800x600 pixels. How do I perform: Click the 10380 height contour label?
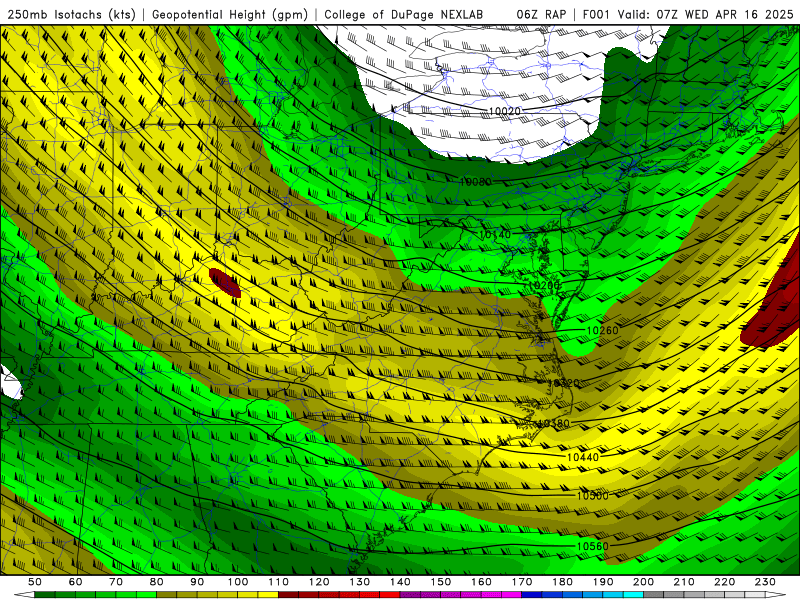pos(554,423)
